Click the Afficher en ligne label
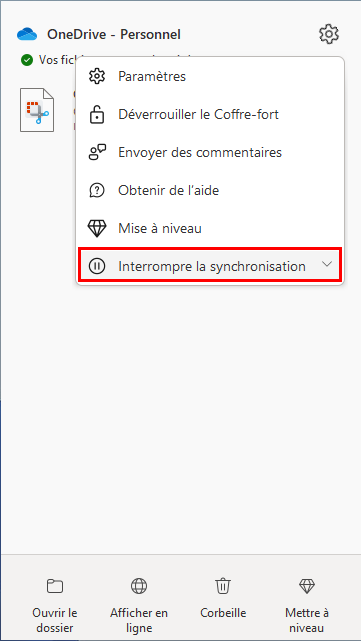This screenshot has width=361, height=641. click(x=139, y=620)
